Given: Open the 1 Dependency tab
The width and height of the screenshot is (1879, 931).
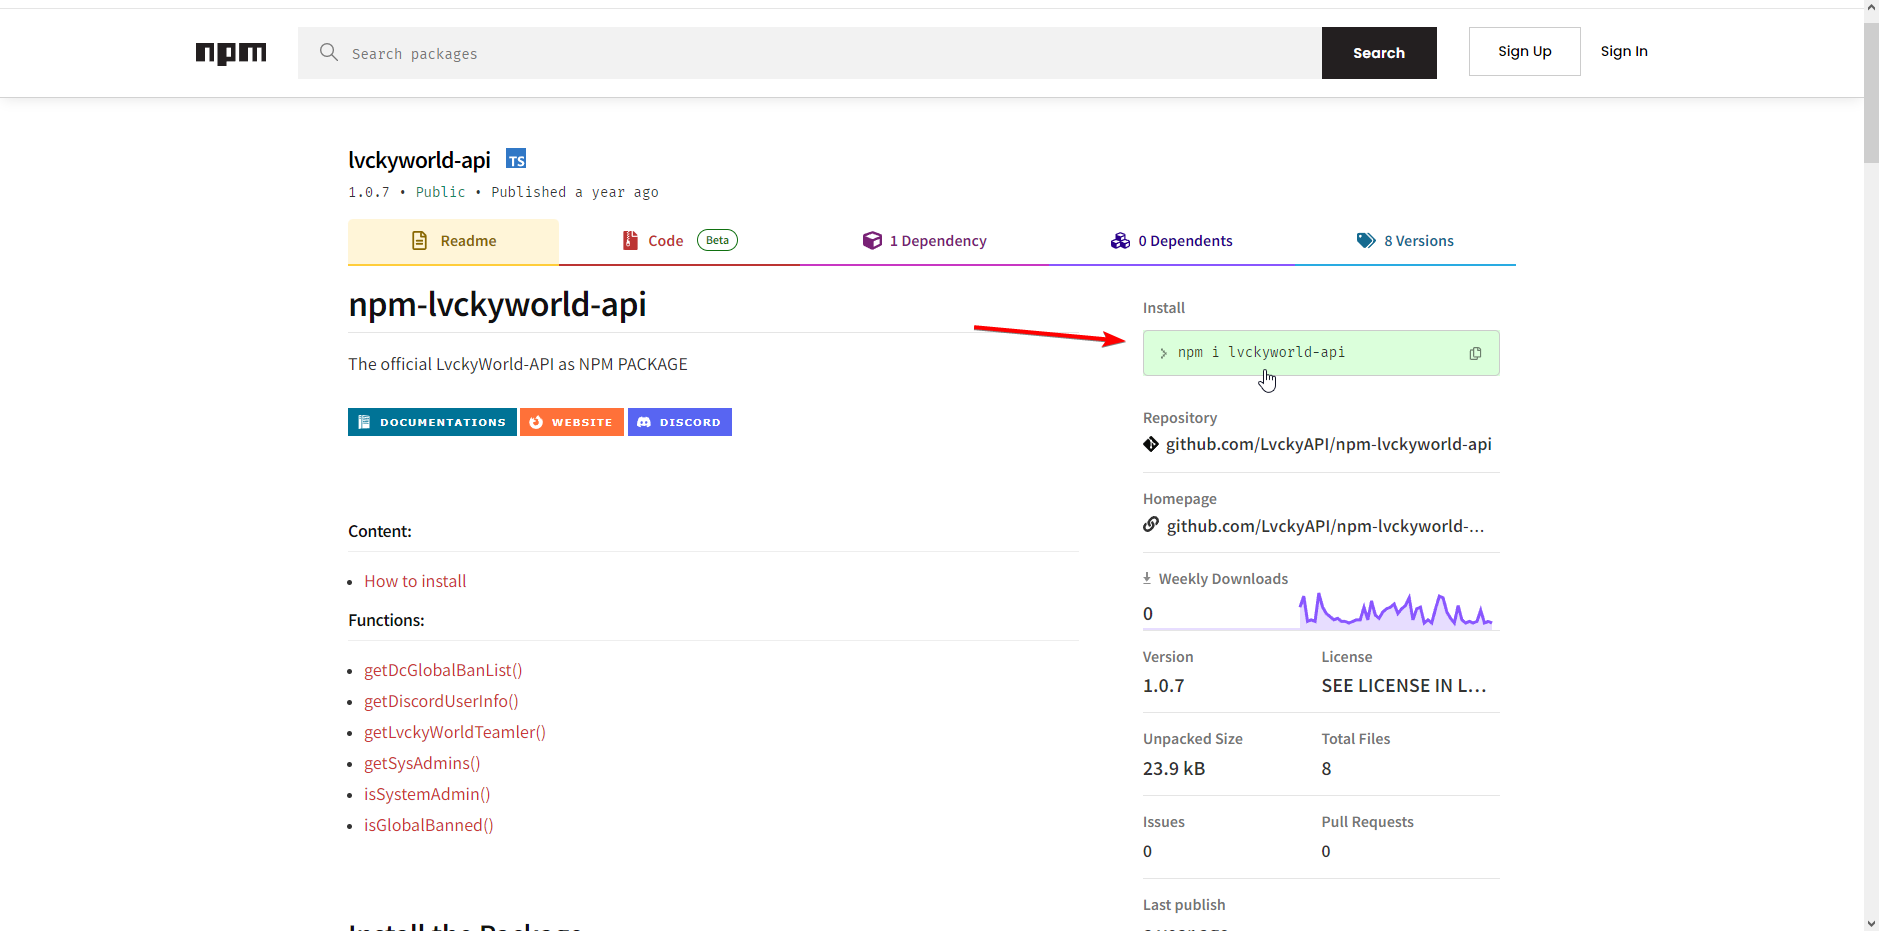Looking at the screenshot, I should (924, 241).
